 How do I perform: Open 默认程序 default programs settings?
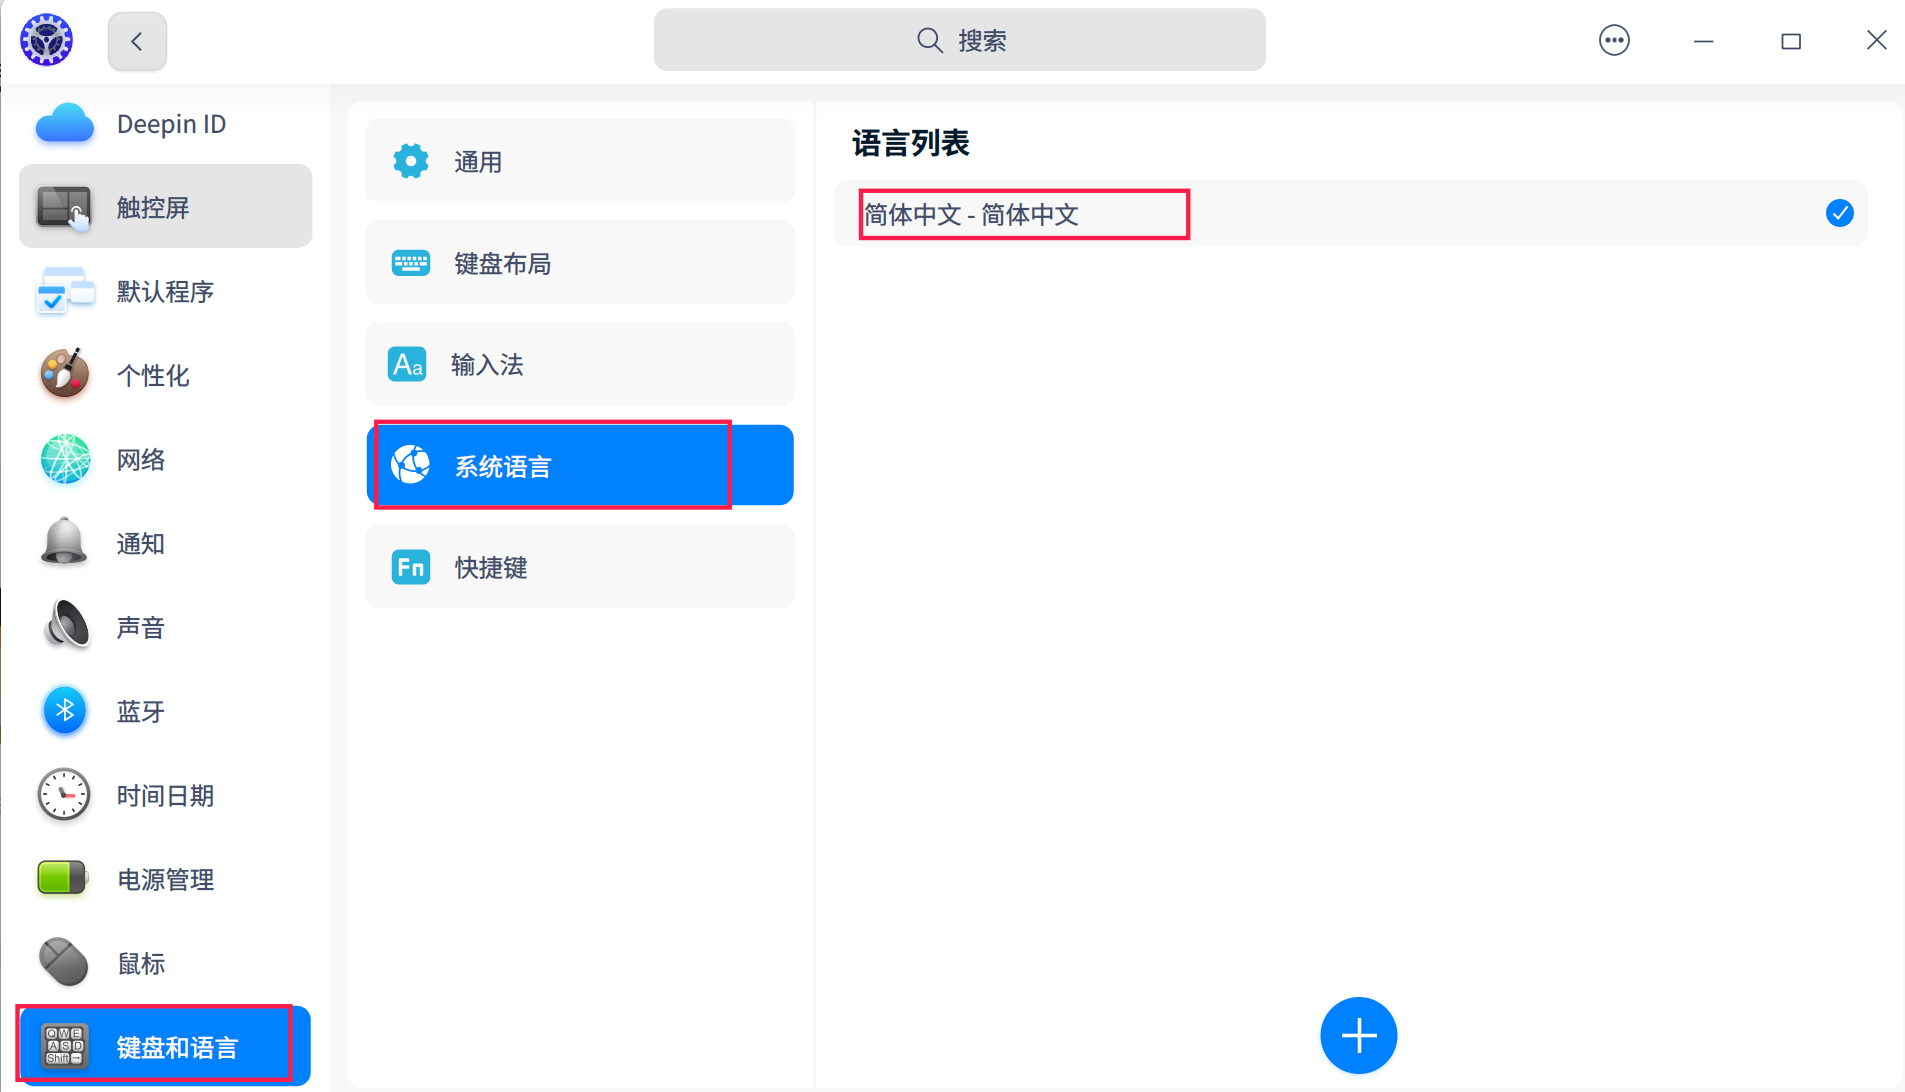165,291
